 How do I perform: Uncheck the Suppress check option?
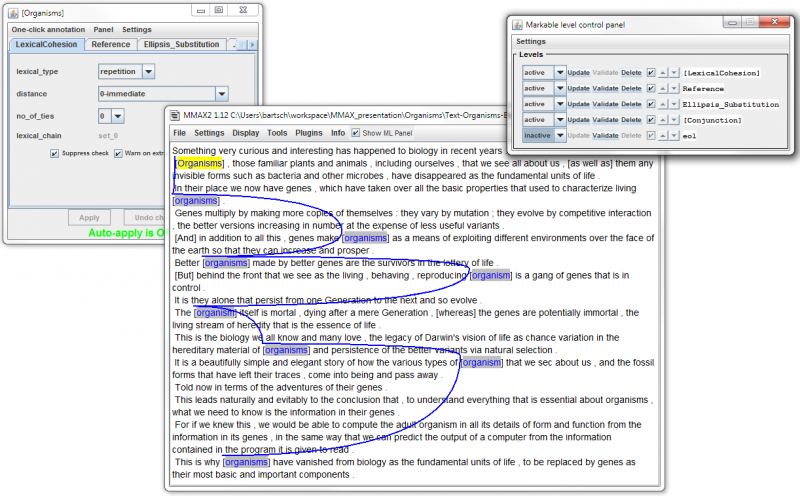point(55,153)
